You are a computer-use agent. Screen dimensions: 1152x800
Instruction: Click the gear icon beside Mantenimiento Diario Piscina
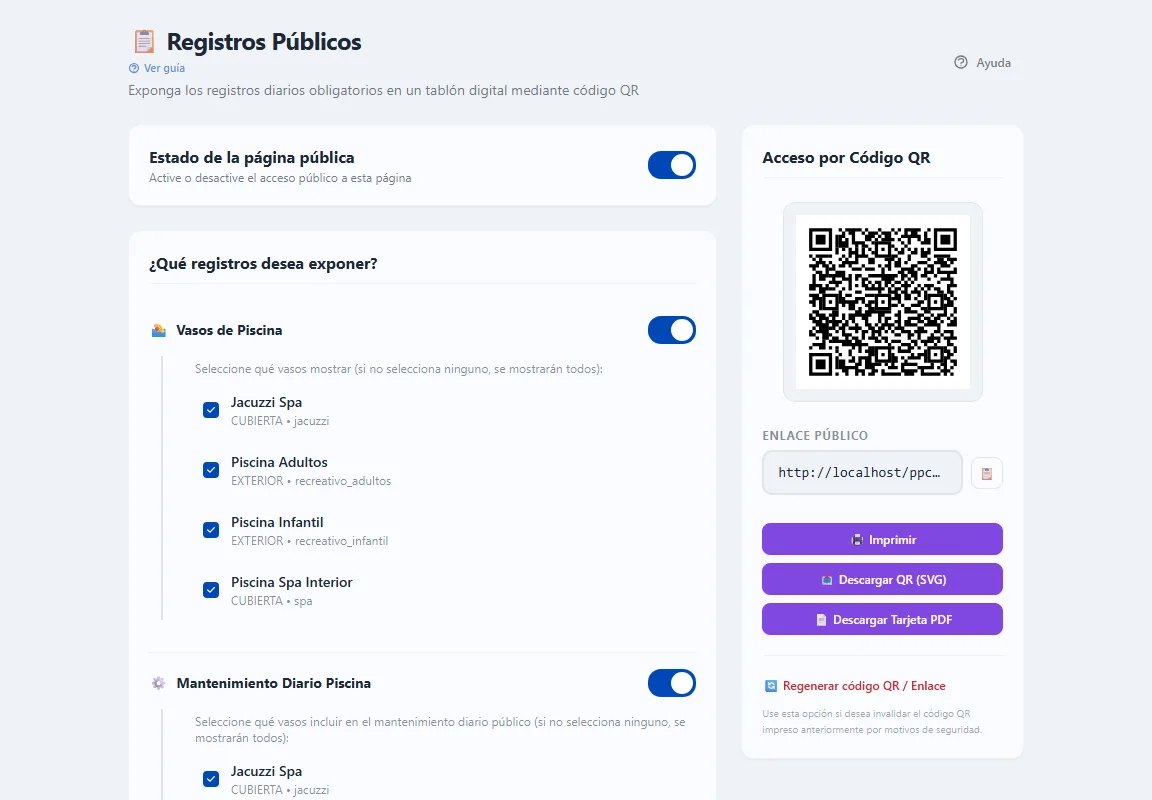(x=159, y=683)
